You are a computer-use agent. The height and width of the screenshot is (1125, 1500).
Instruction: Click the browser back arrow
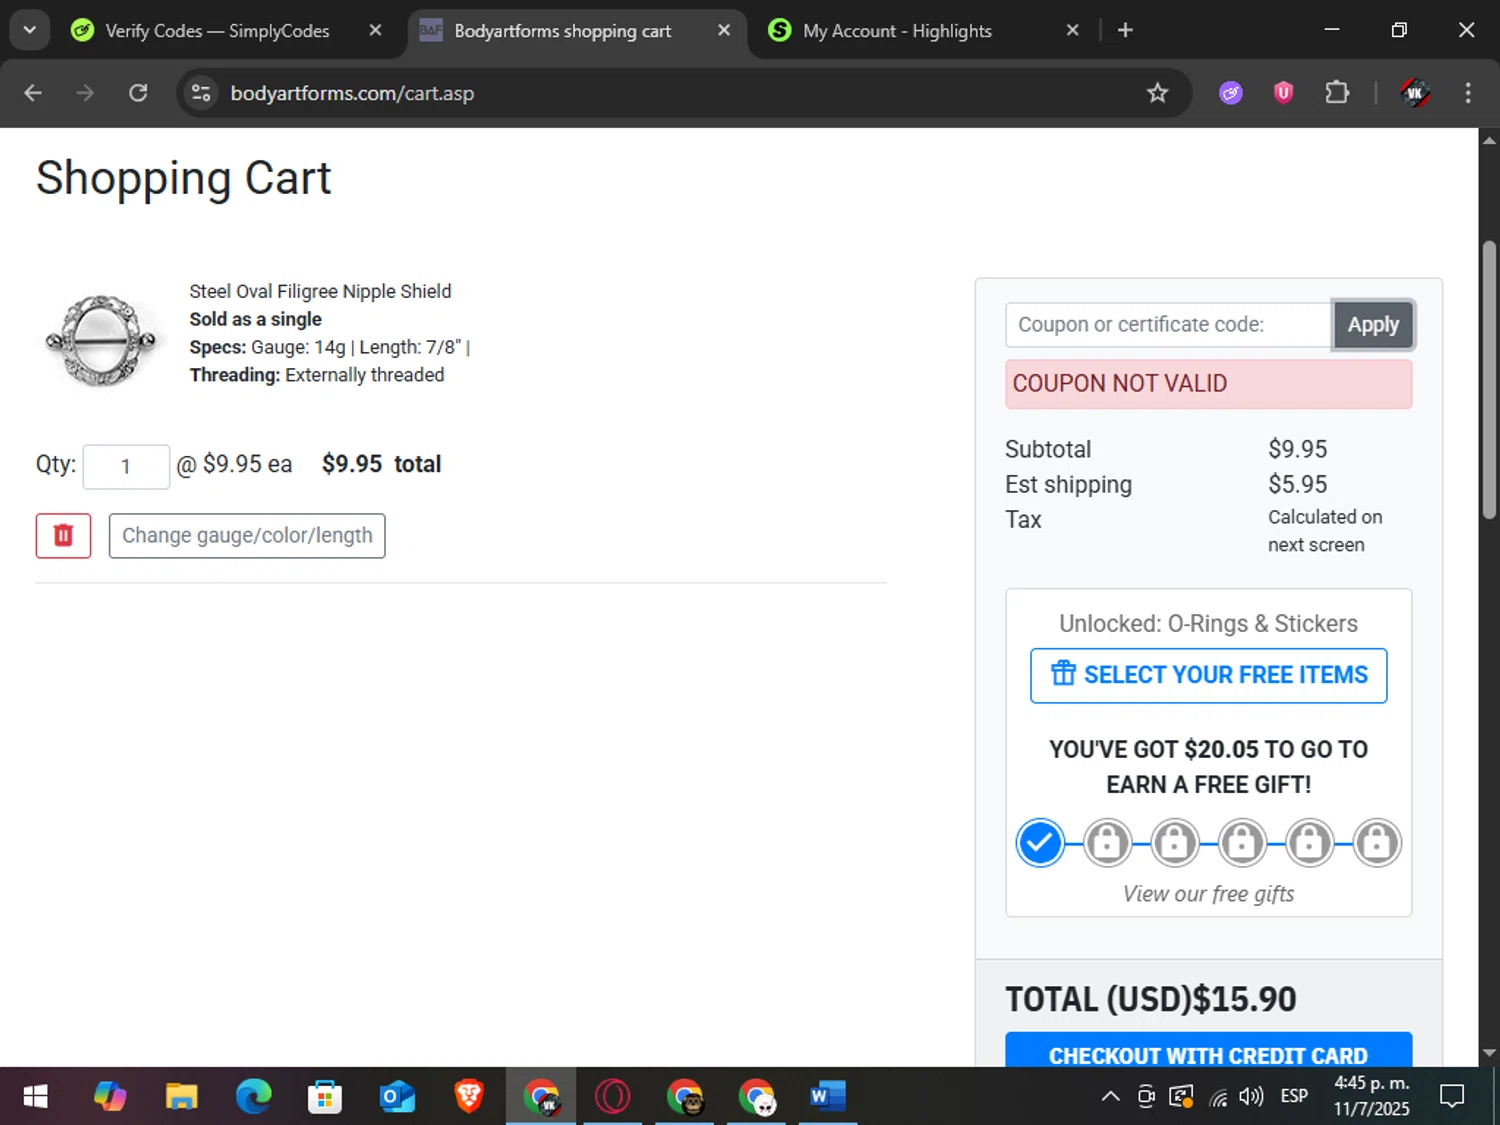point(33,93)
